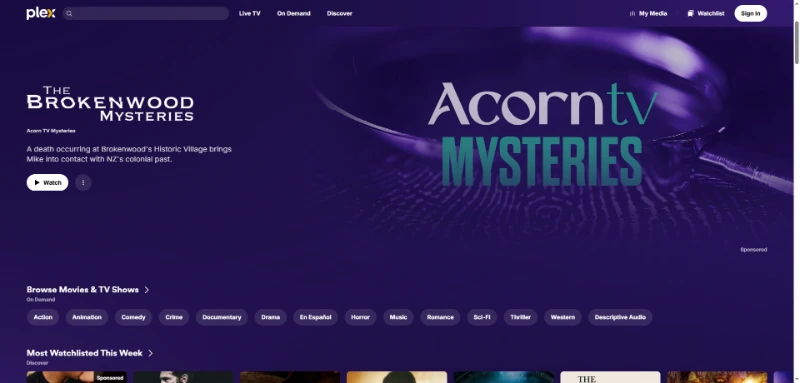Expand Most Watchlisted This Week chevron
The height and width of the screenshot is (383, 800).
click(x=151, y=353)
